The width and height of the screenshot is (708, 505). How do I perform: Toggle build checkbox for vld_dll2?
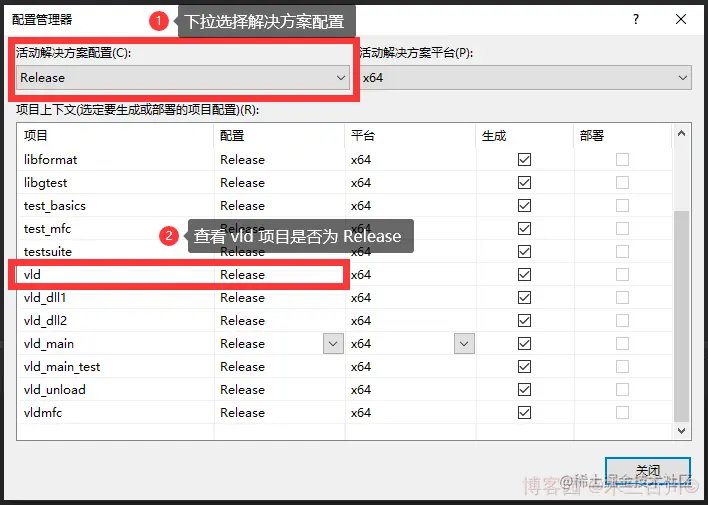[x=524, y=321]
